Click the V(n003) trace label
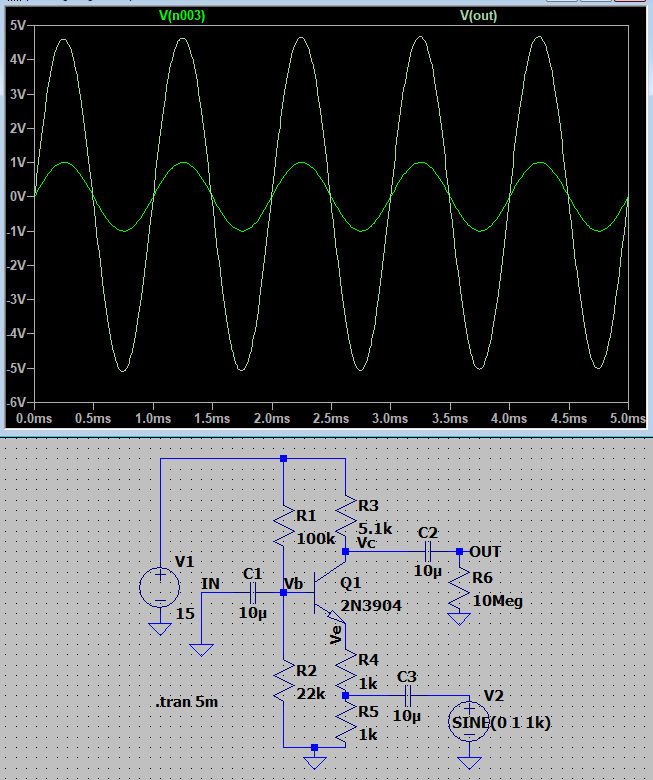The width and height of the screenshot is (653, 780). [x=182, y=15]
